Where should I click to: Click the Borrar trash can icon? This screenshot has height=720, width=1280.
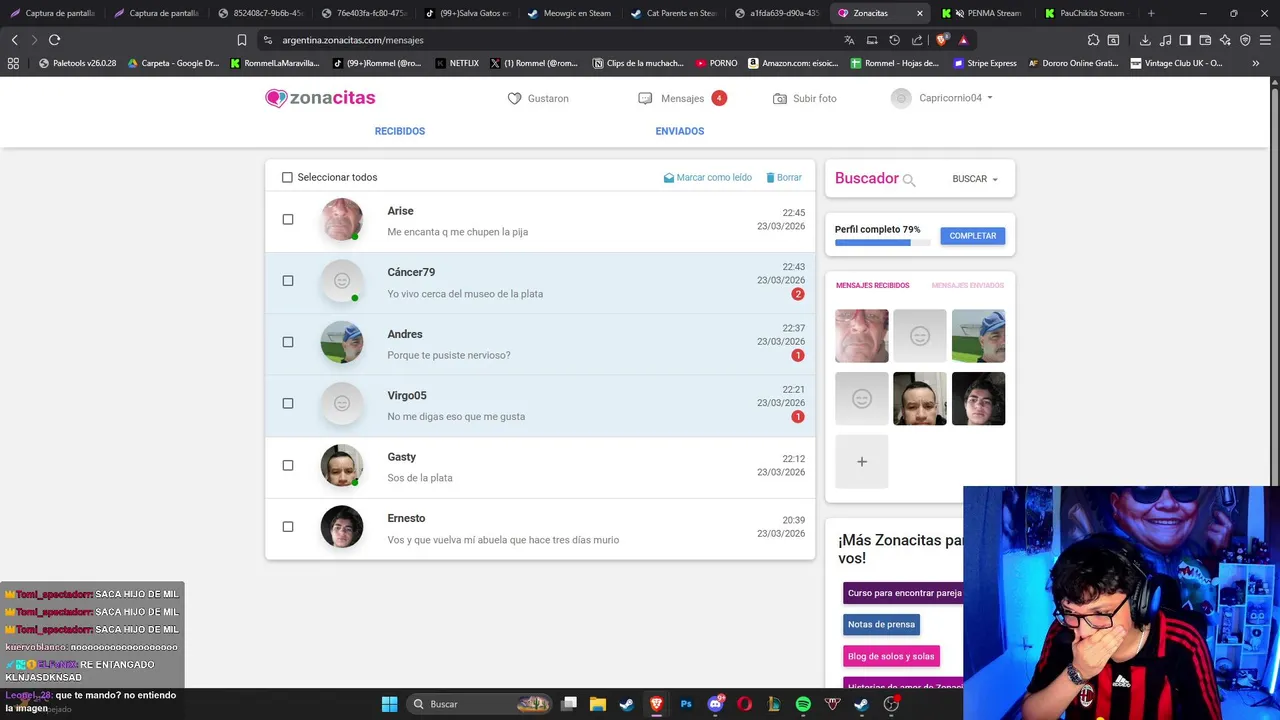pyautogui.click(x=770, y=178)
